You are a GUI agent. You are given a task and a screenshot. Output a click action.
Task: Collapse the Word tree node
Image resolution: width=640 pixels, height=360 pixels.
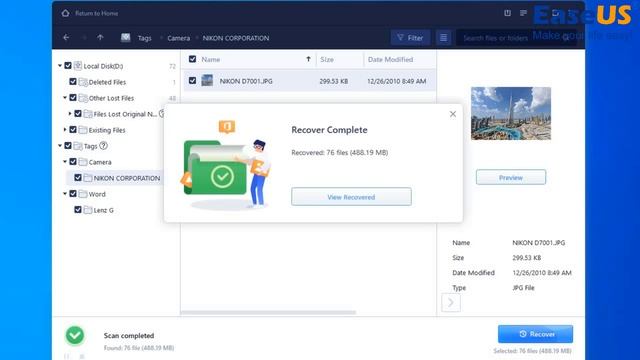(65, 193)
